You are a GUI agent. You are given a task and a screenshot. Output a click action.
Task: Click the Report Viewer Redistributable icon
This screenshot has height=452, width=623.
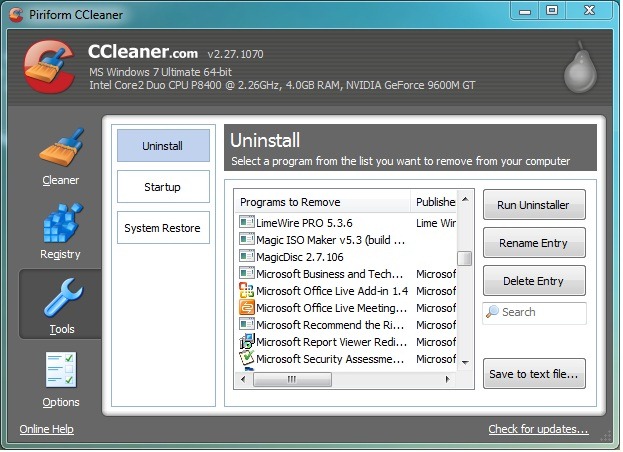click(246, 342)
